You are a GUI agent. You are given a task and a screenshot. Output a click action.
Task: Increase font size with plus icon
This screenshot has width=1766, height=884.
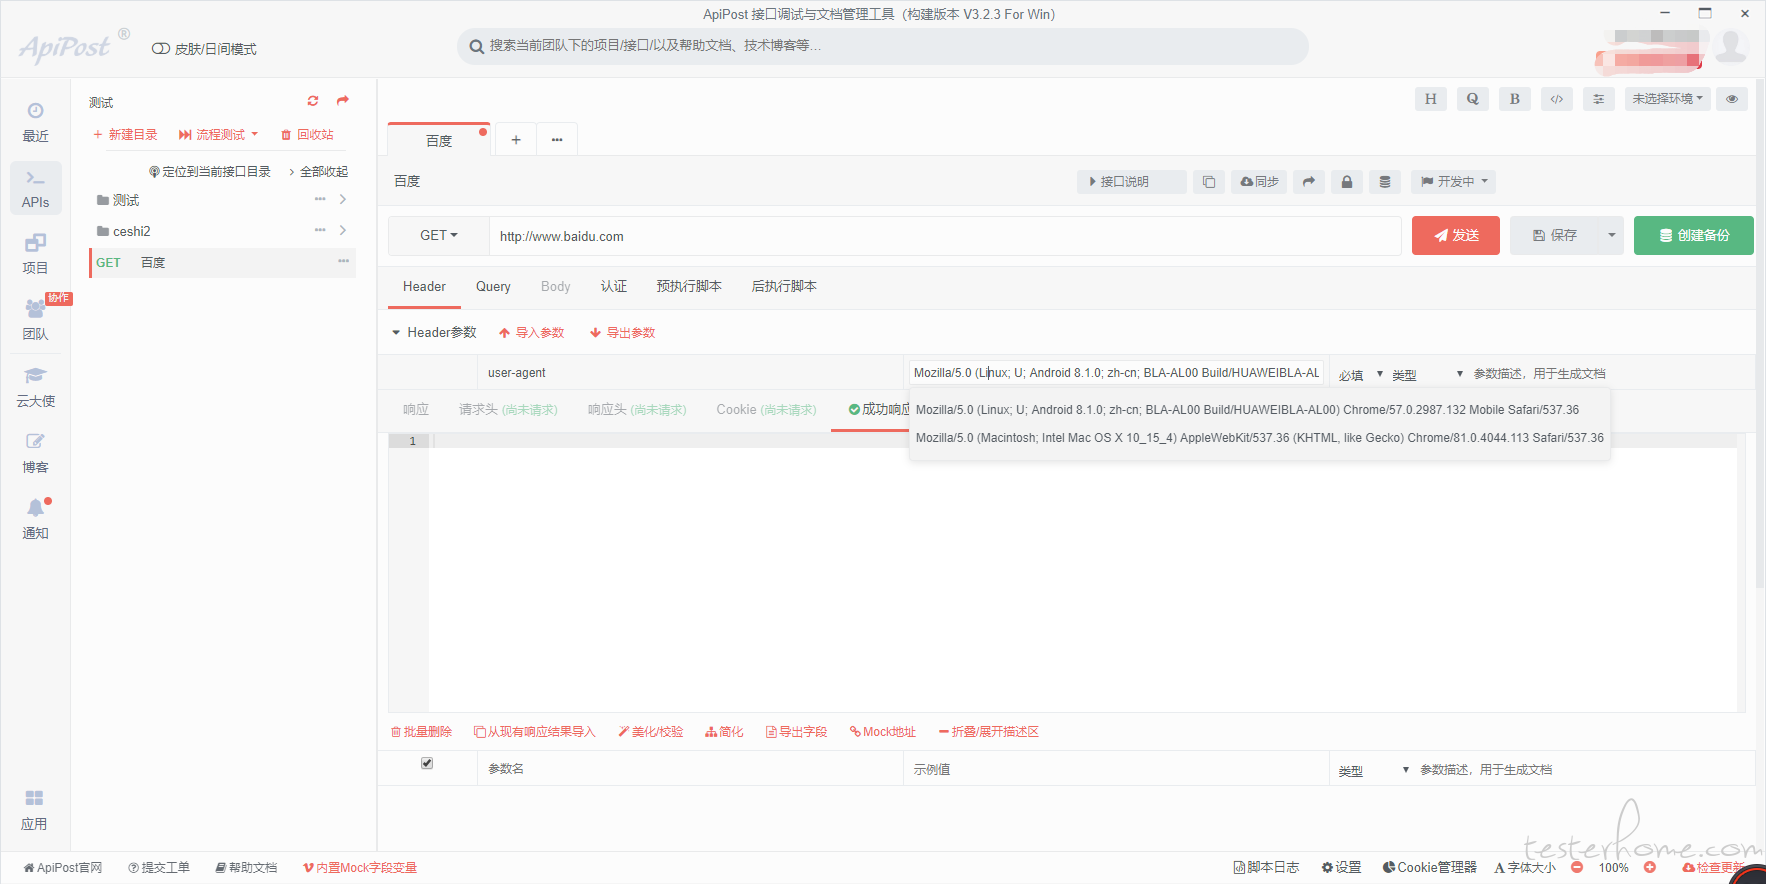[x=1650, y=868]
